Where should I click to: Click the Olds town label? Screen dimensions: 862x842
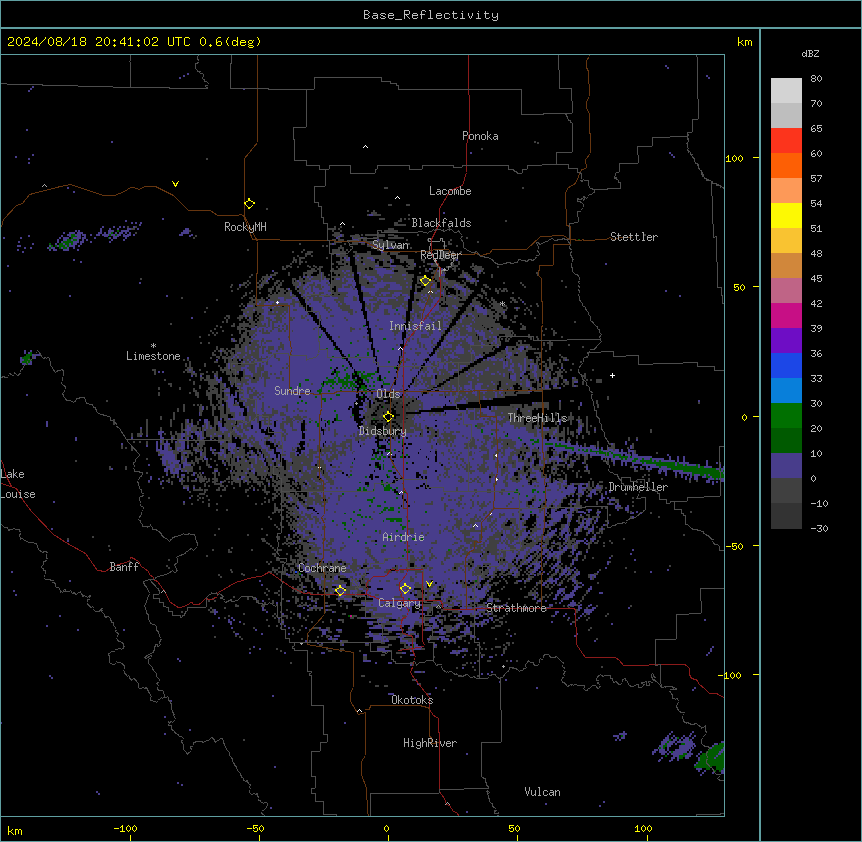click(x=388, y=394)
